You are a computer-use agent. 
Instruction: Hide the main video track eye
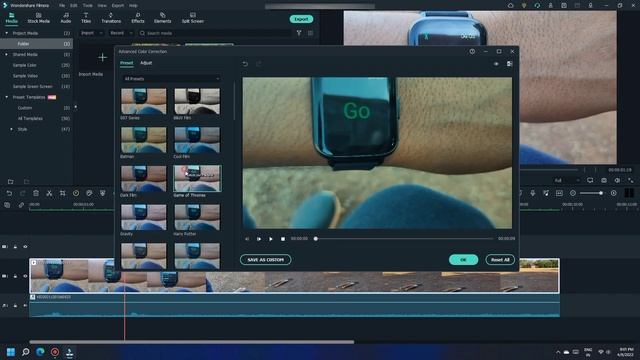click(x=25, y=276)
